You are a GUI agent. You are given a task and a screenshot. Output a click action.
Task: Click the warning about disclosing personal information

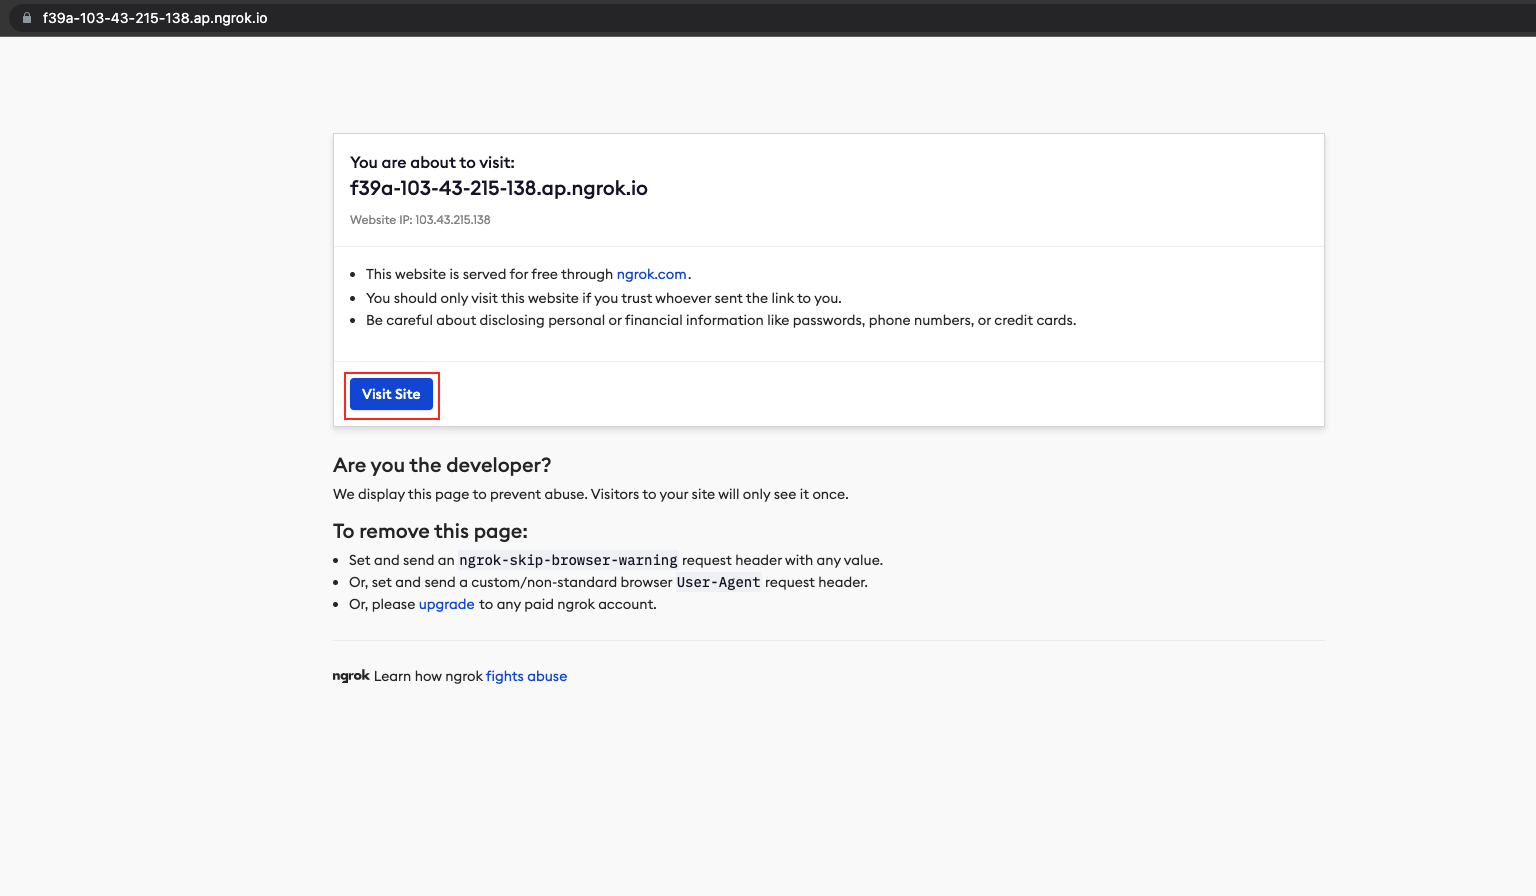coord(720,320)
